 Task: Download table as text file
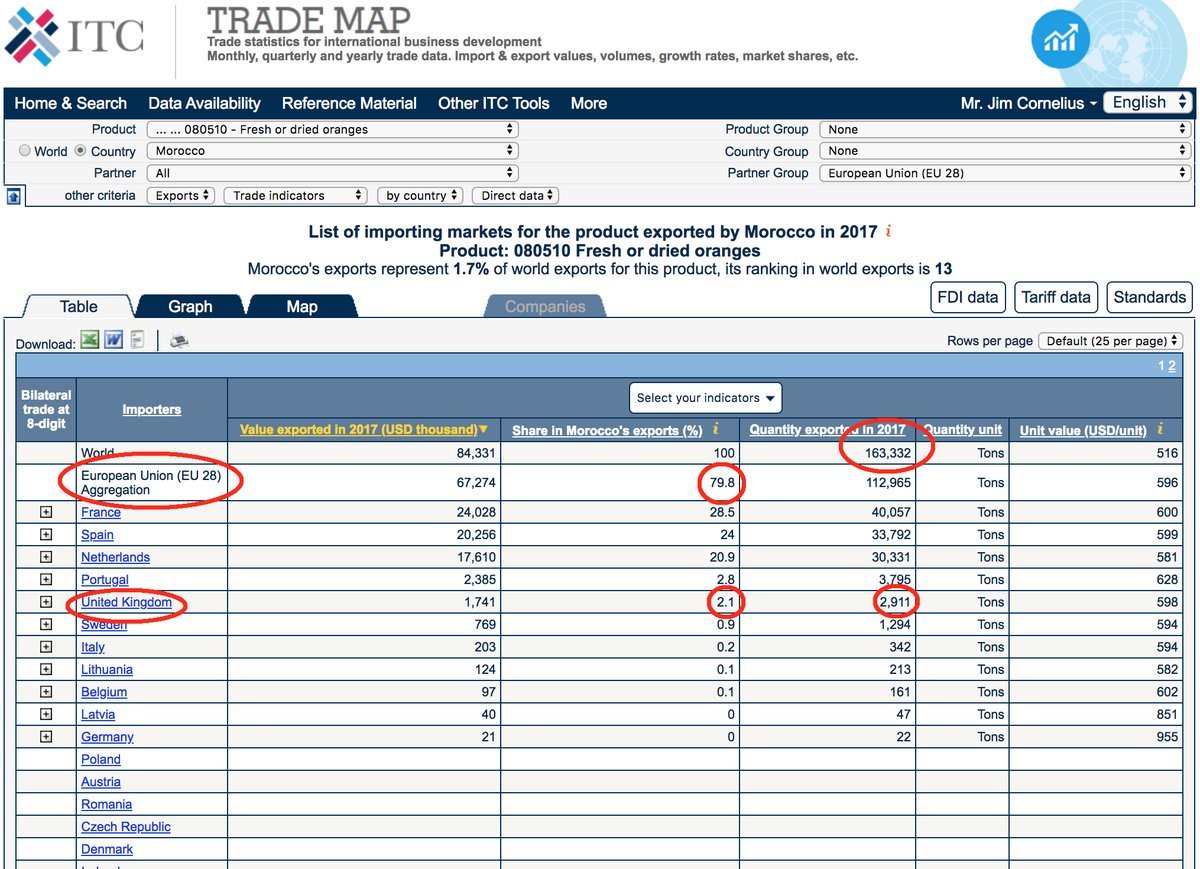137,340
